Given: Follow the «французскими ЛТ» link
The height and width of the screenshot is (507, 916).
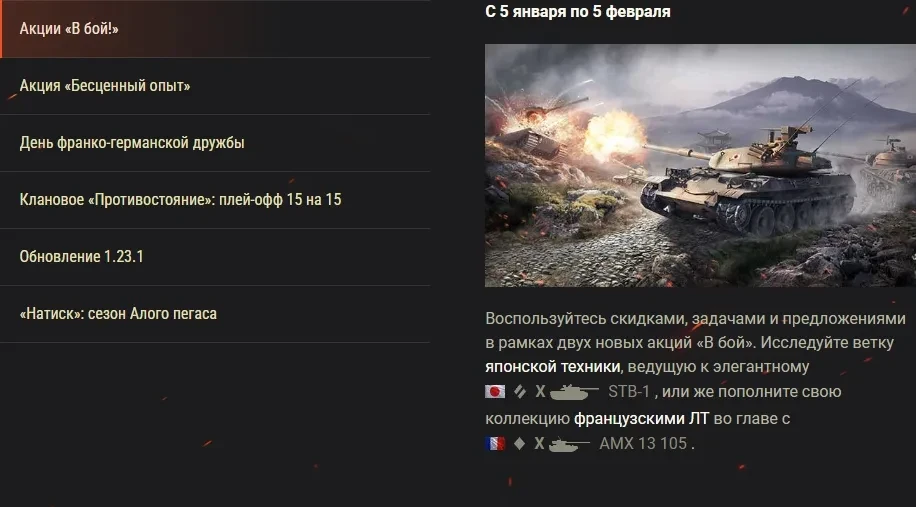Looking at the screenshot, I should [x=641, y=419].
